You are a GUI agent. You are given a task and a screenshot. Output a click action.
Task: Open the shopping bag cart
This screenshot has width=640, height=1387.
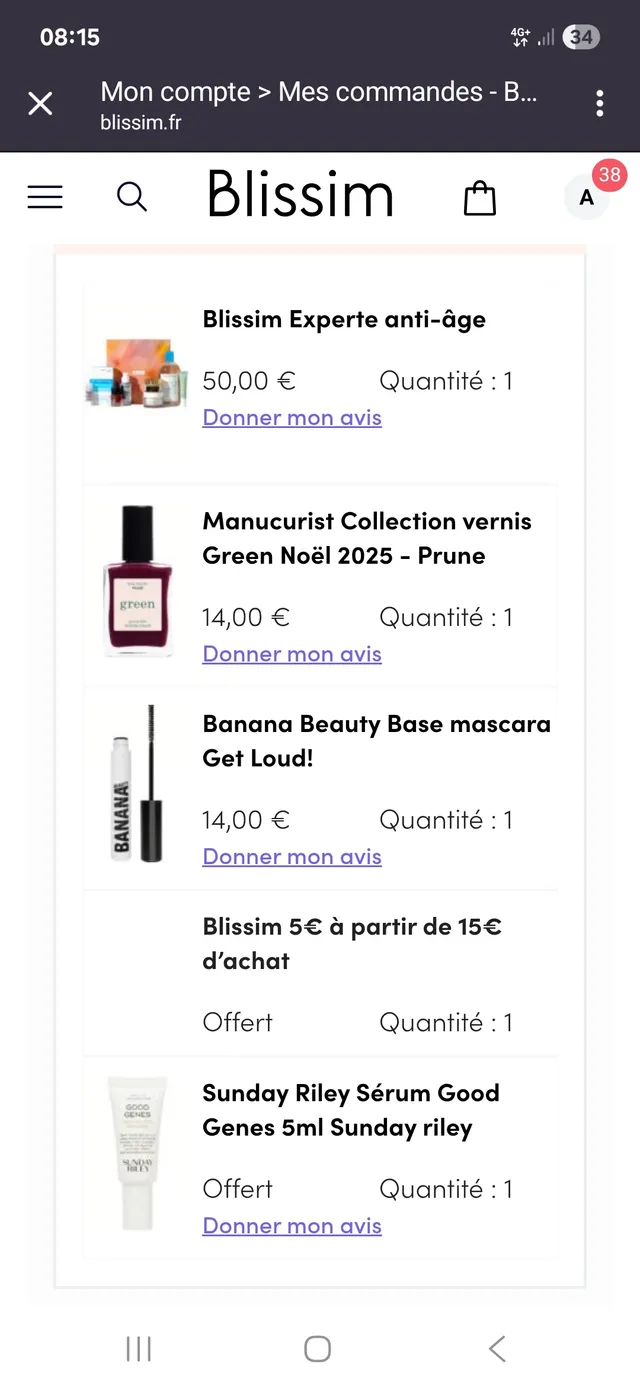pyautogui.click(x=479, y=197)
